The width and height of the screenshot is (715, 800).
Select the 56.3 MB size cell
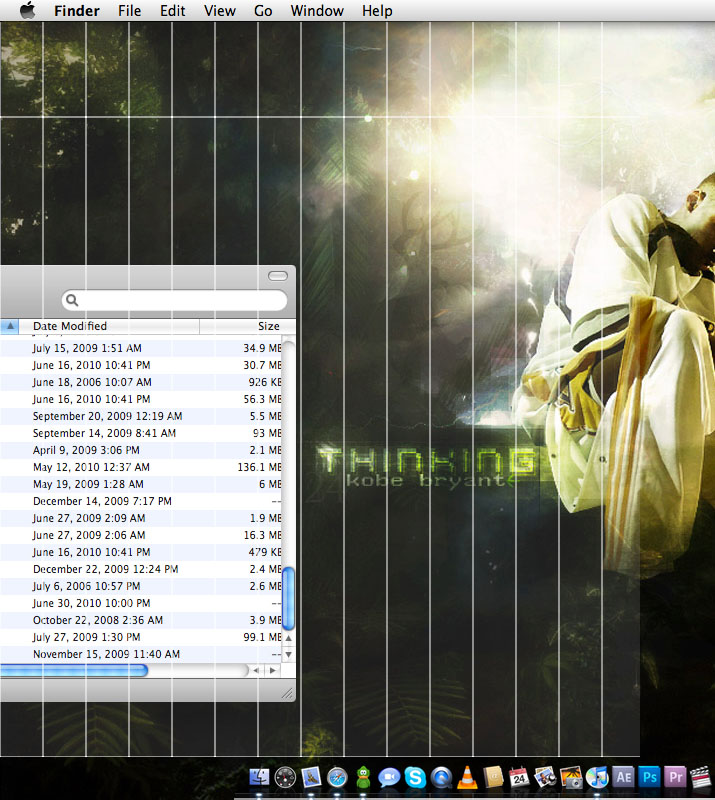coord(262,399)
